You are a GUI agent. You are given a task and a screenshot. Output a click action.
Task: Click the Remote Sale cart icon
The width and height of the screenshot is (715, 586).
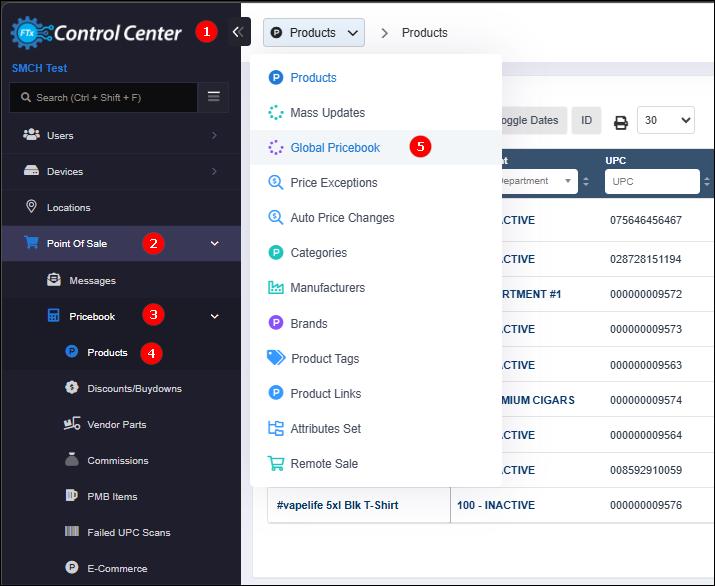(276, 463)
